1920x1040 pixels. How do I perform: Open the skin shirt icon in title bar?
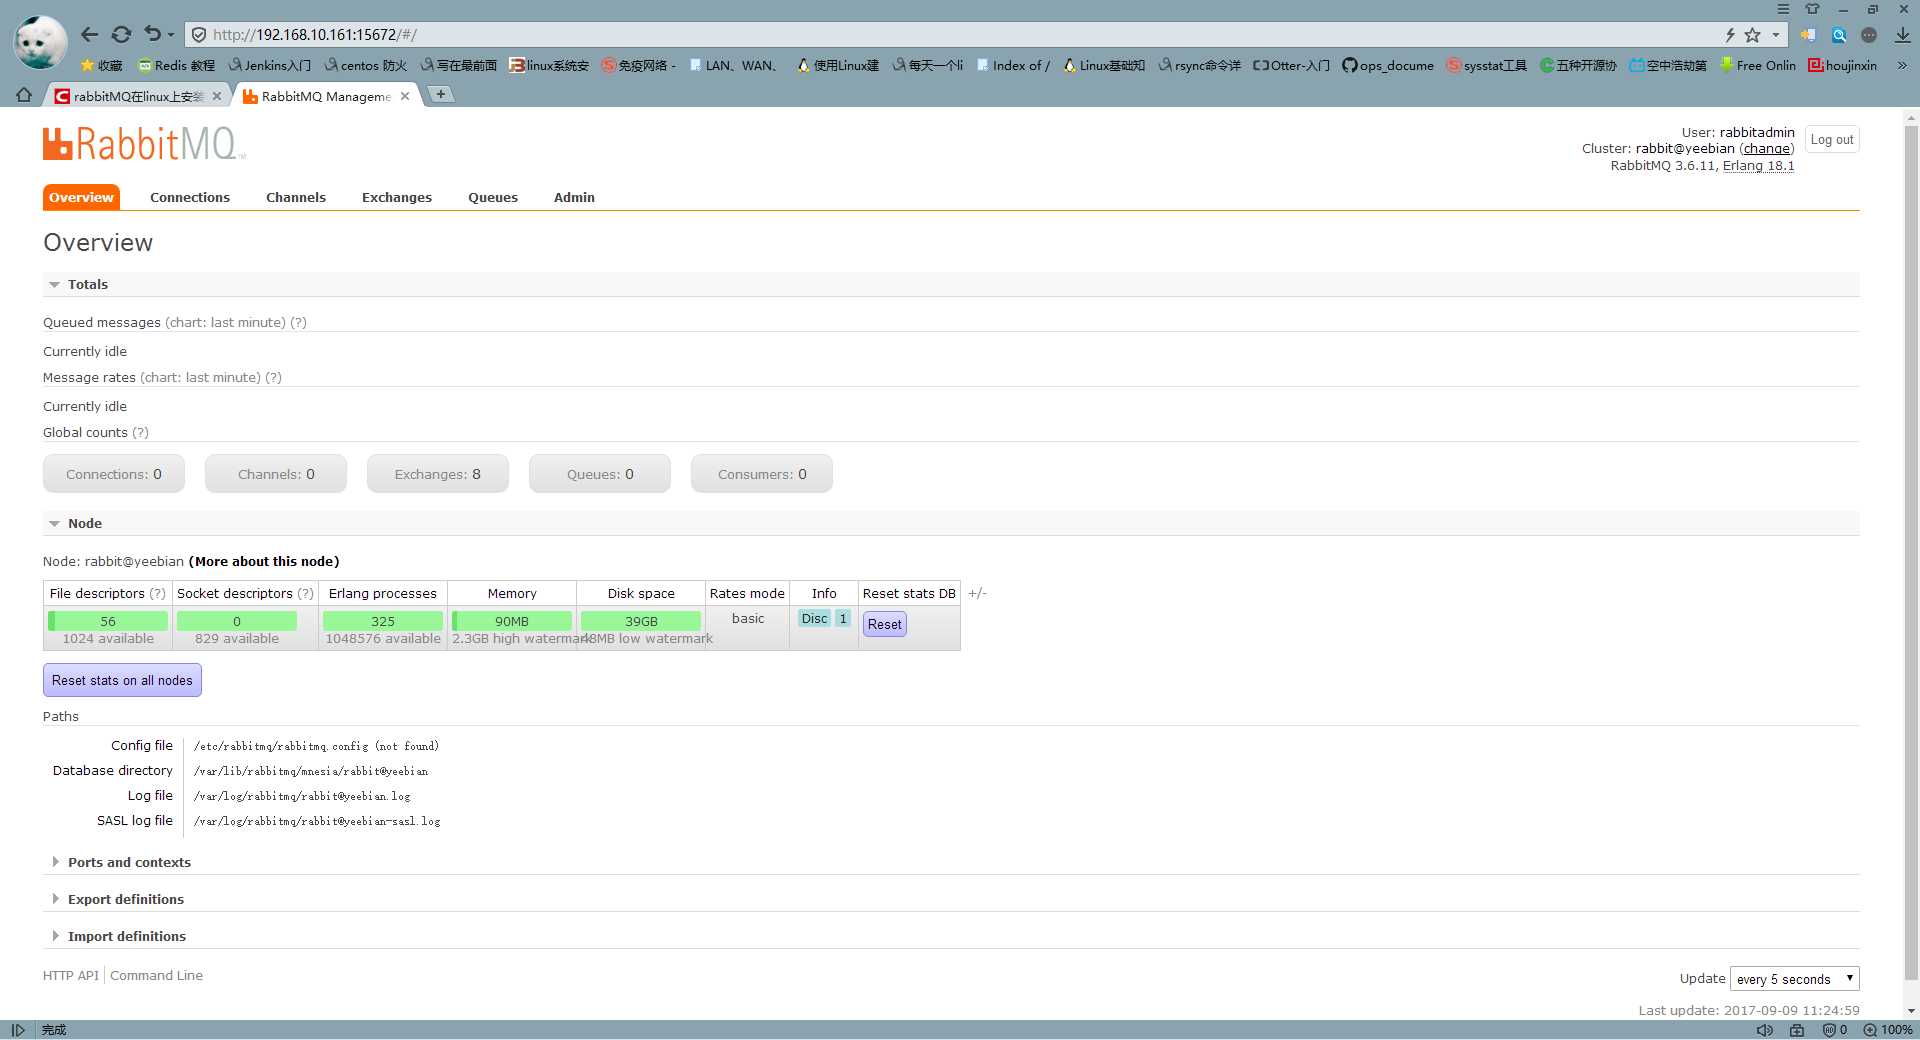[1812, 9]
